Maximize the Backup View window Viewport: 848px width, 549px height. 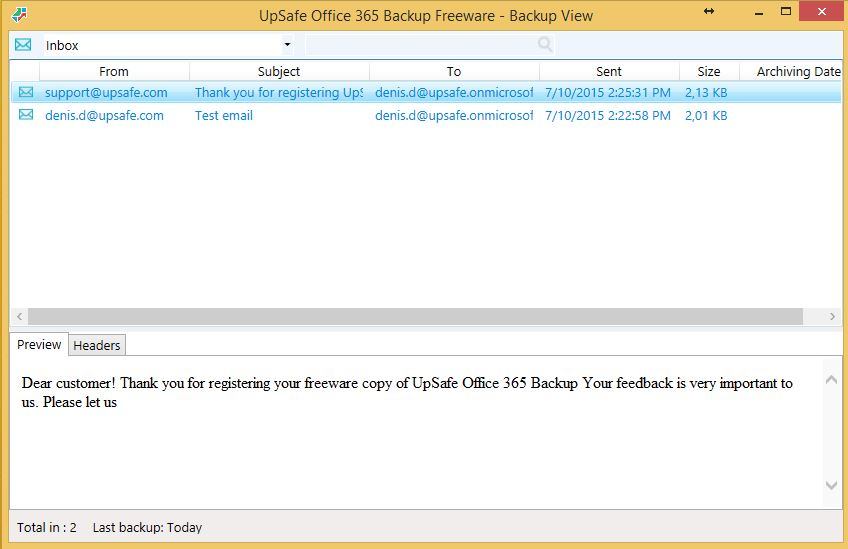[786, 11]
